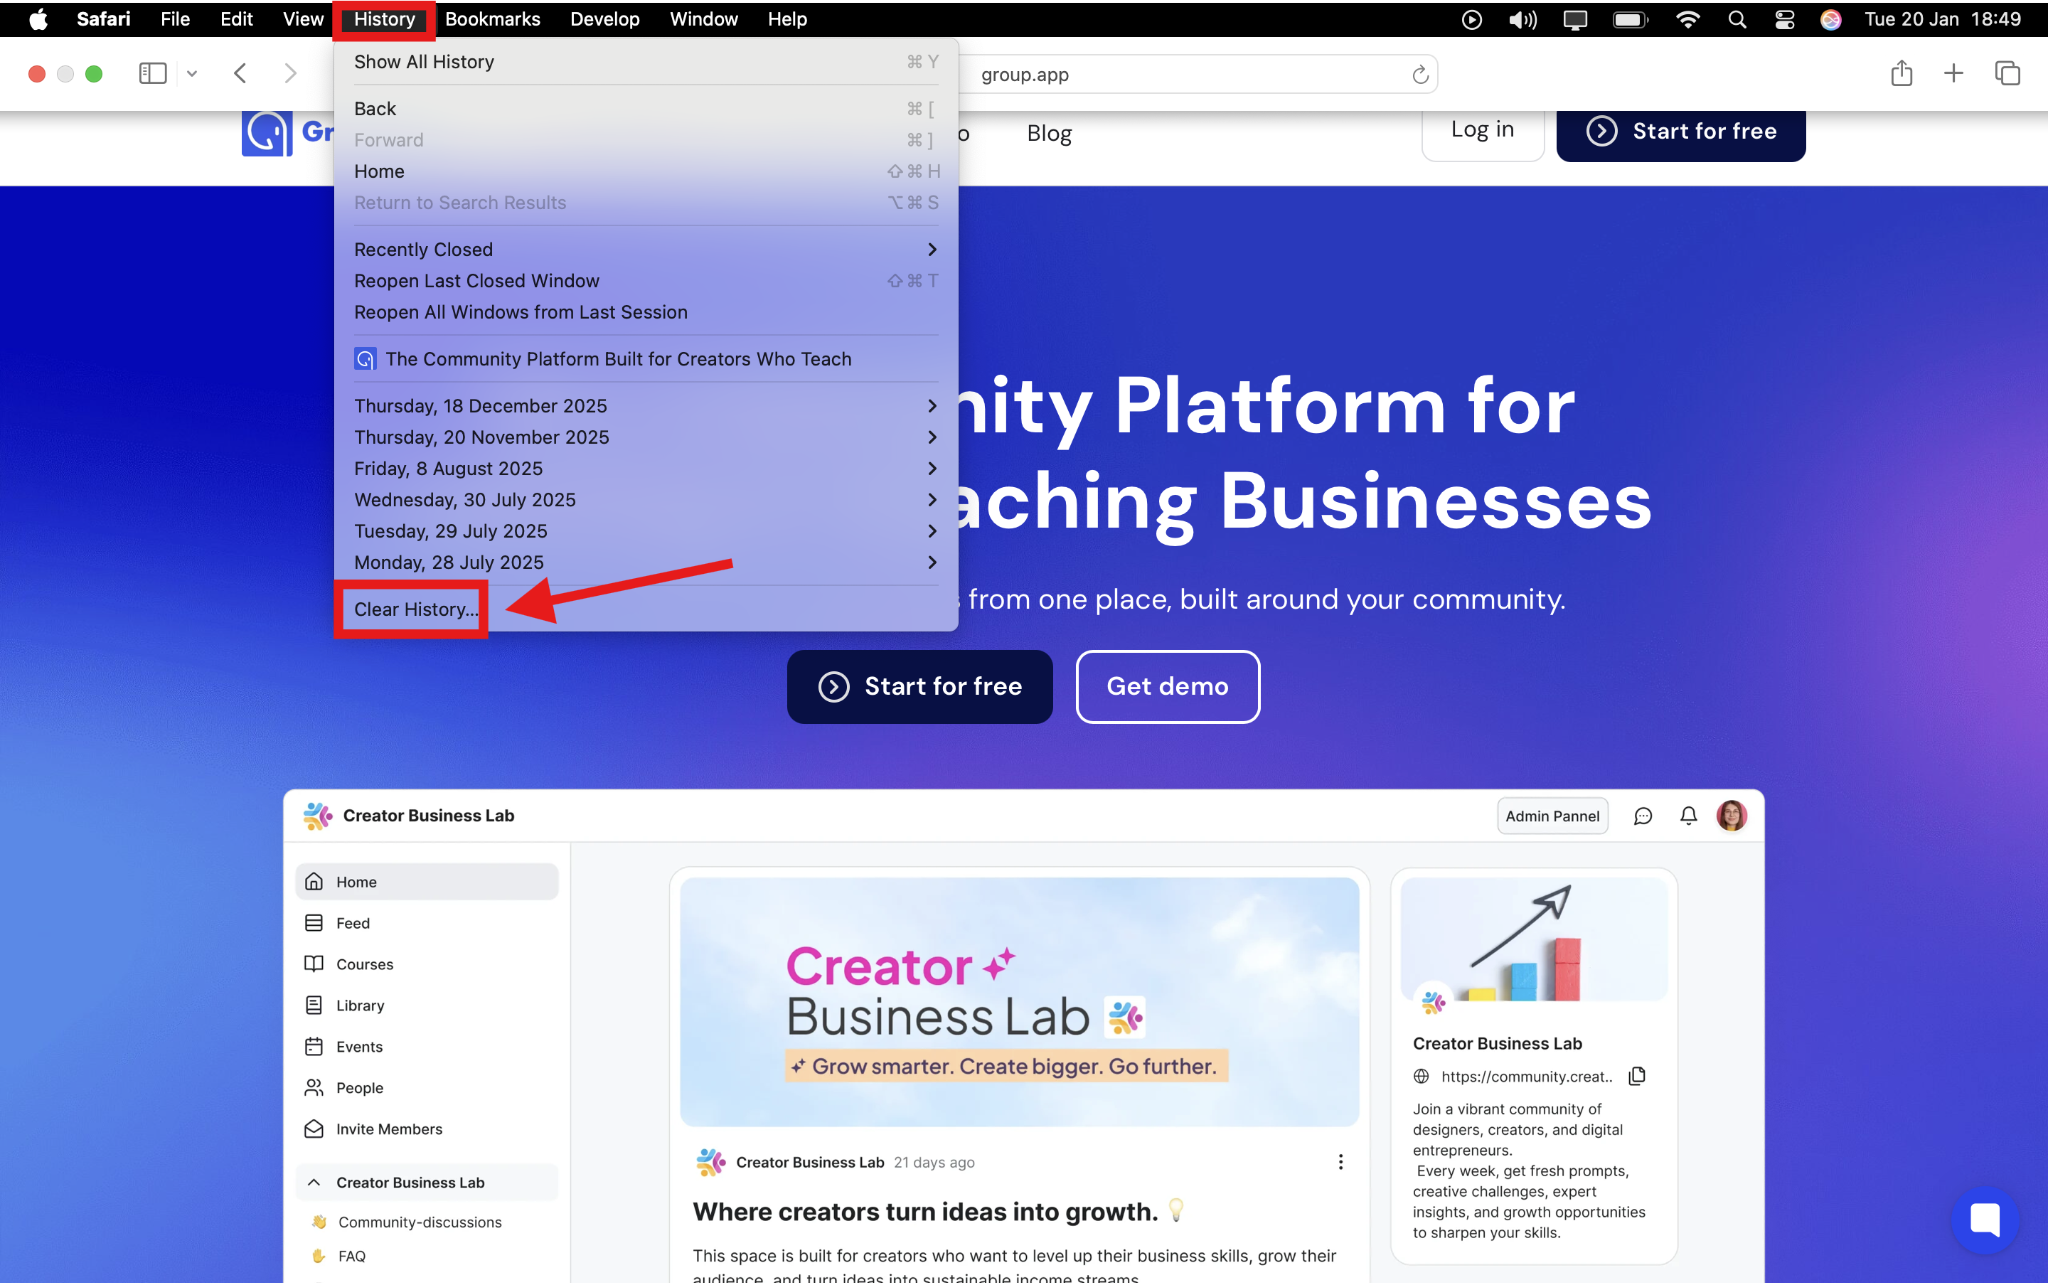Open the blue chat bubble widget
The width and height of the screenshot is (2048, 1283).
[x=1984, y=1219]
